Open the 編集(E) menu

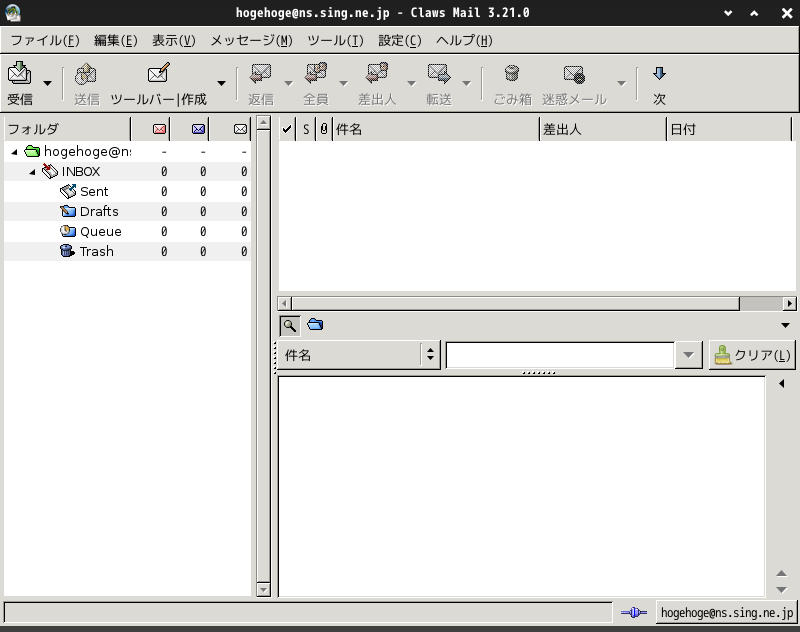tap(116, 40)
